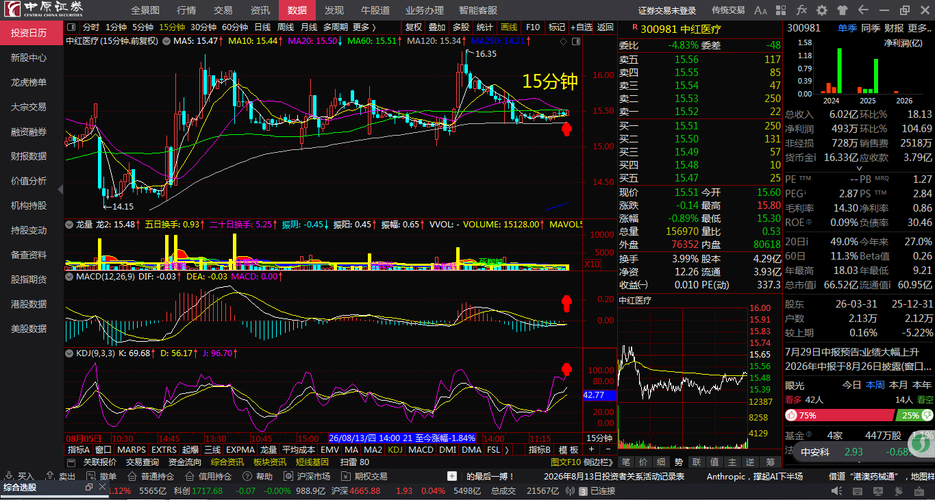Screen dimensions: 935x500
Task: Toggle 叠加 overlay option
Action: pos(437,27)
